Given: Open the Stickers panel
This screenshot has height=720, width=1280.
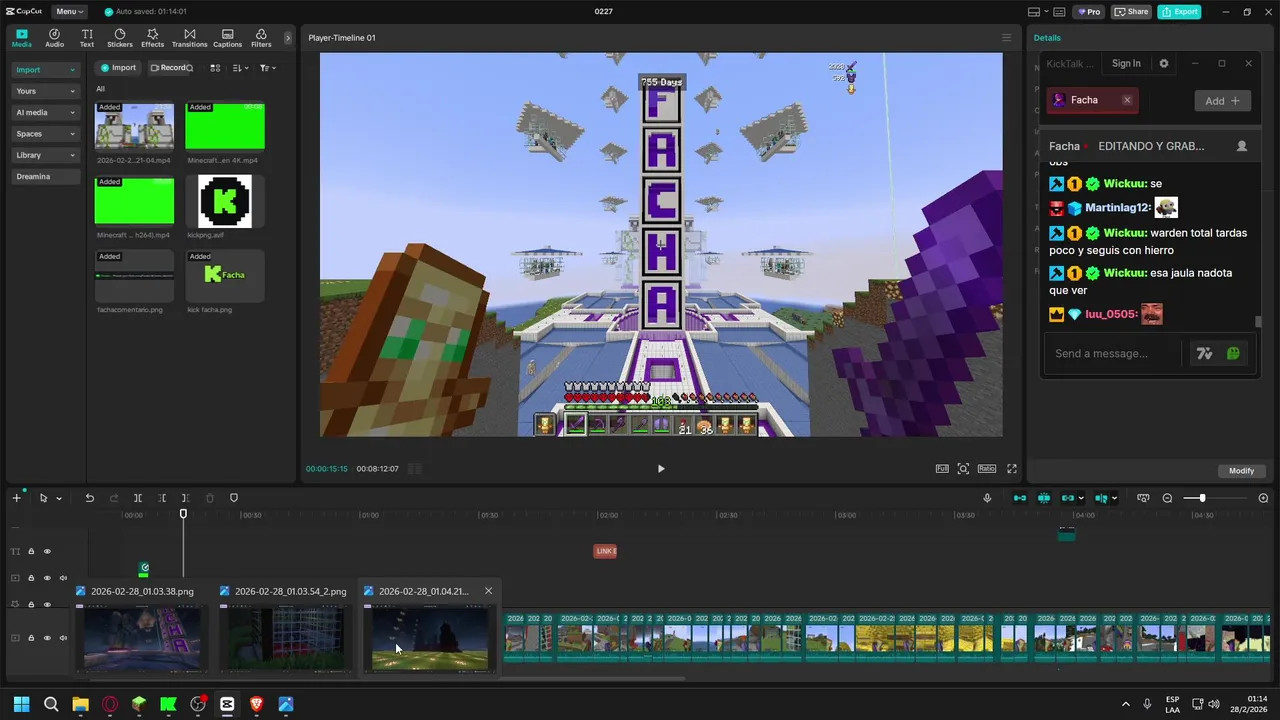Looking at the screenshot, I should [x=120, y=38].
